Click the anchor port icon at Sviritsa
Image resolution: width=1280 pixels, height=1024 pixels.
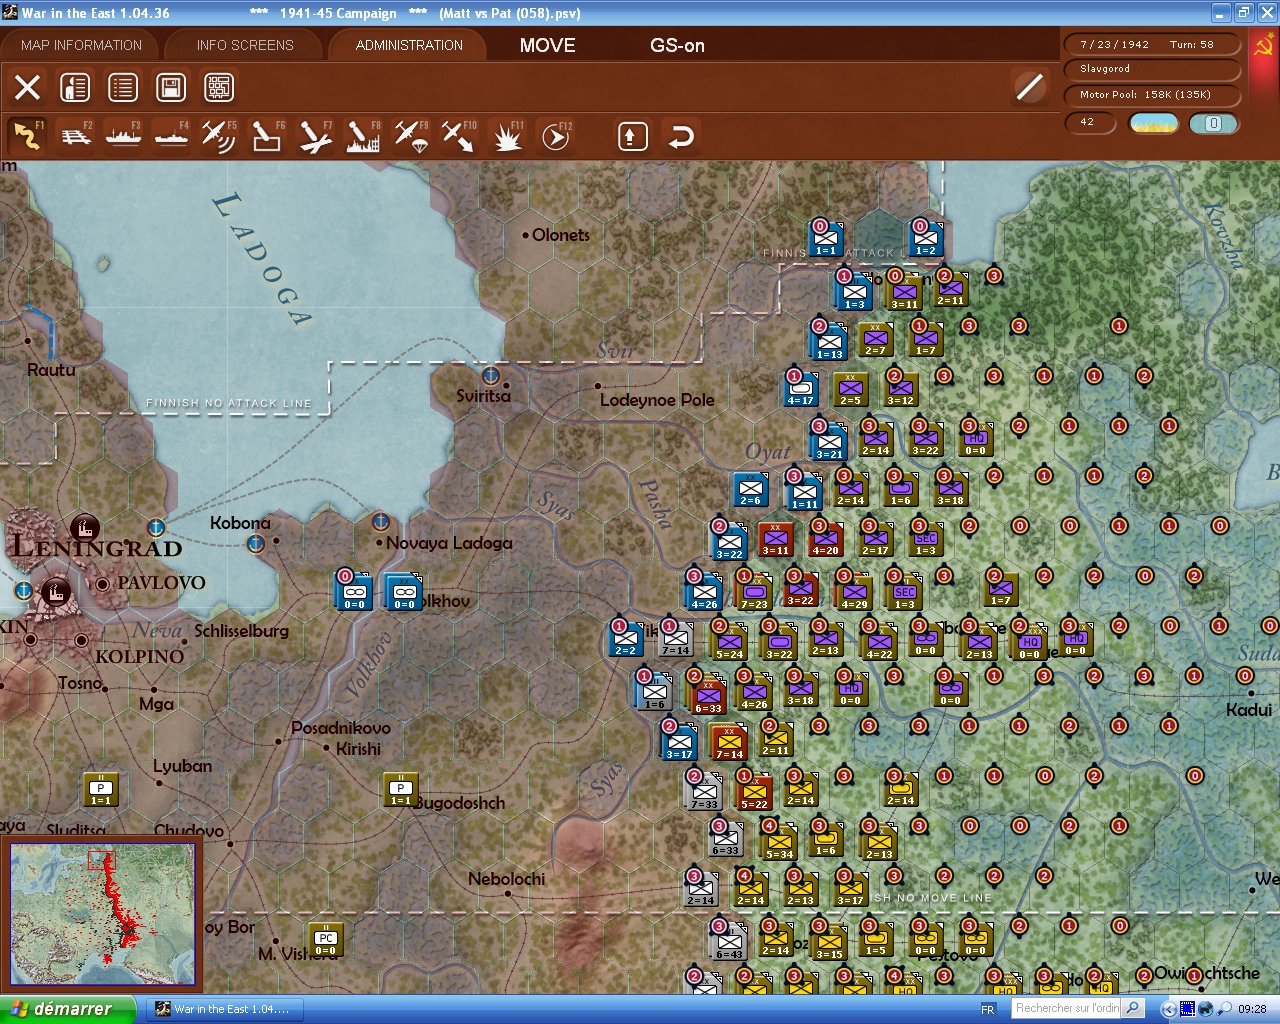click(490, 375)
